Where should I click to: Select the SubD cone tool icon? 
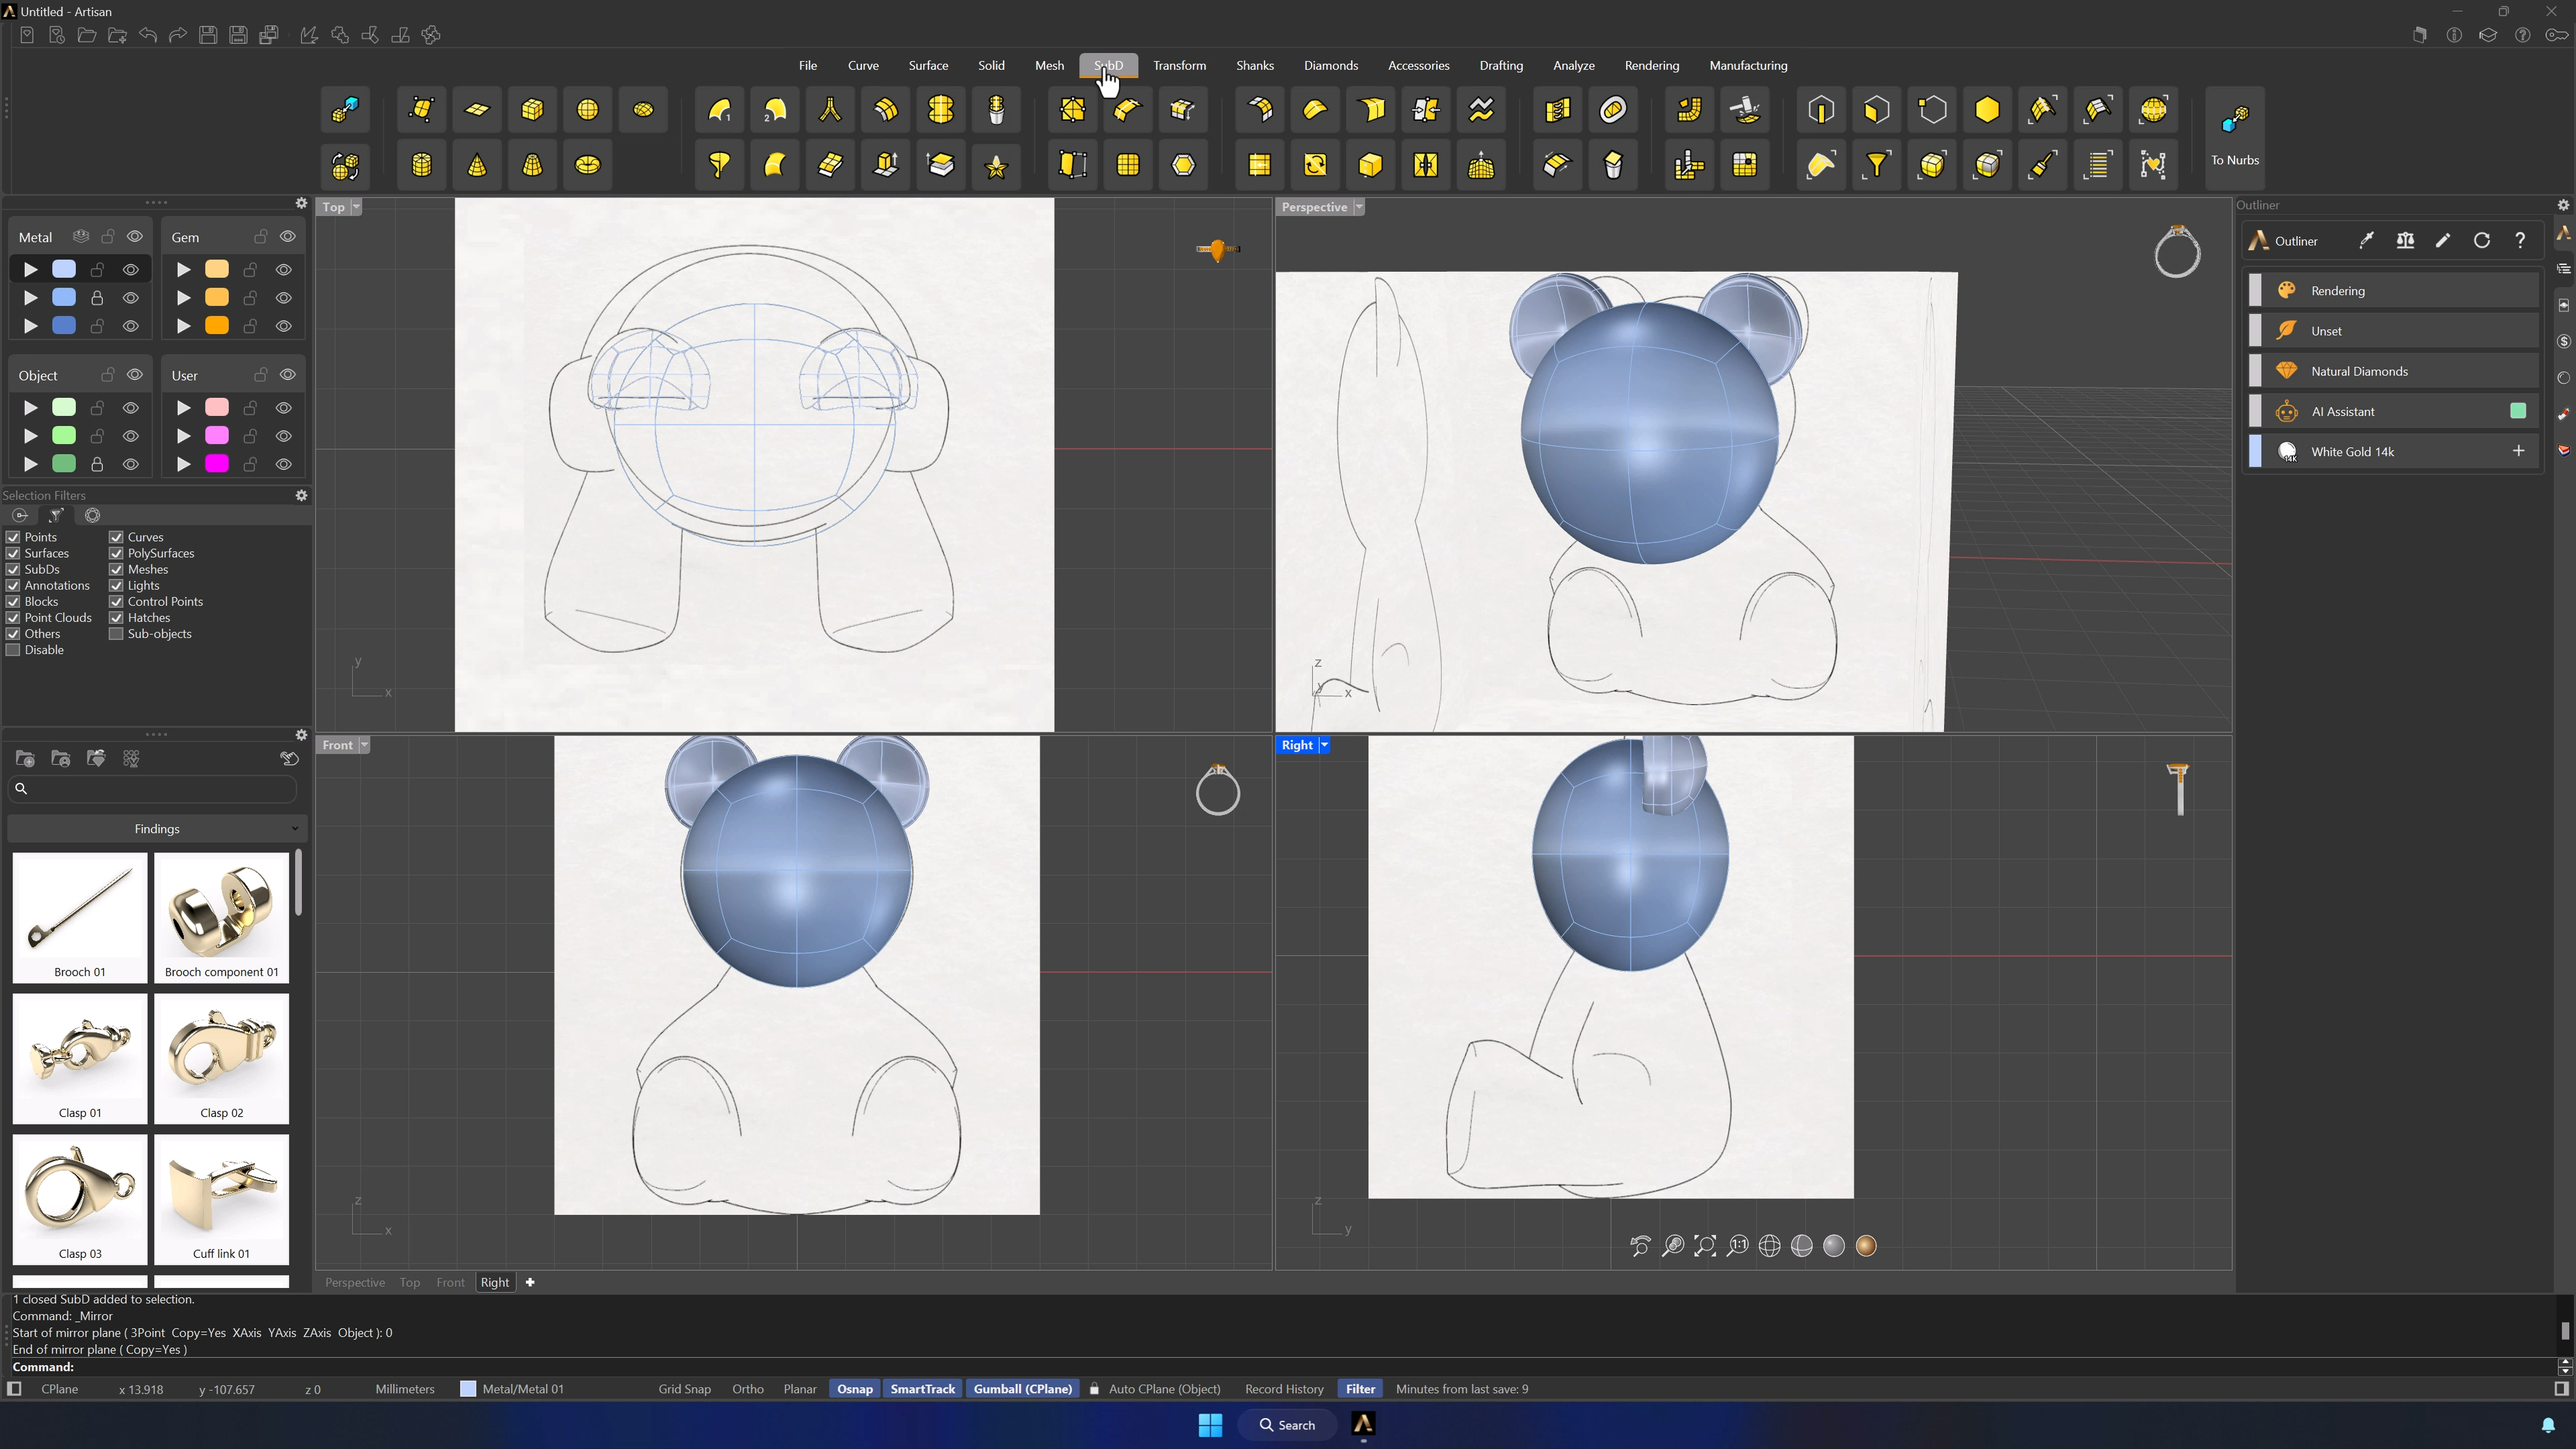click(477, 165)
